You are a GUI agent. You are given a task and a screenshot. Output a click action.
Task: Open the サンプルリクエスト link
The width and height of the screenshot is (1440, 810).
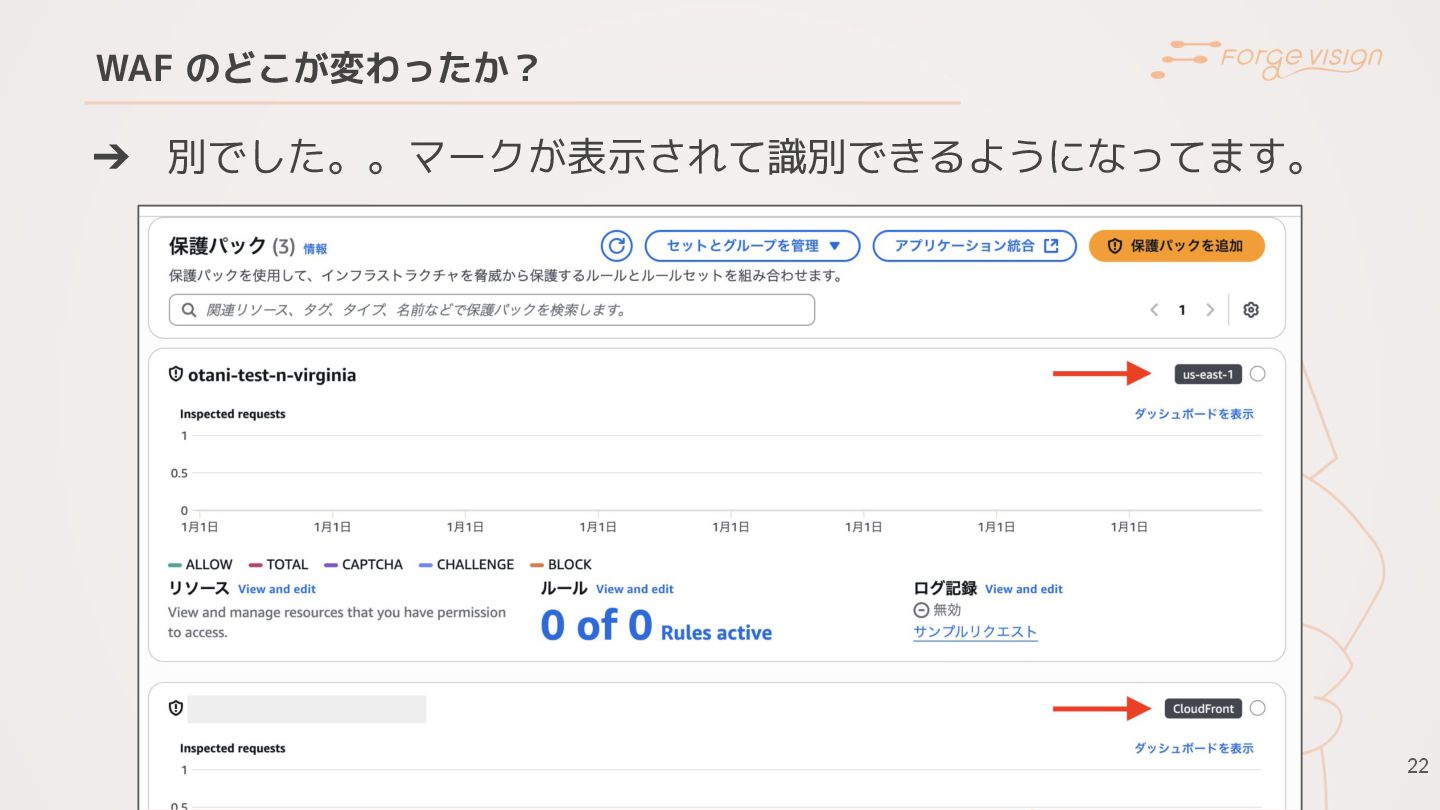(975, 632)
